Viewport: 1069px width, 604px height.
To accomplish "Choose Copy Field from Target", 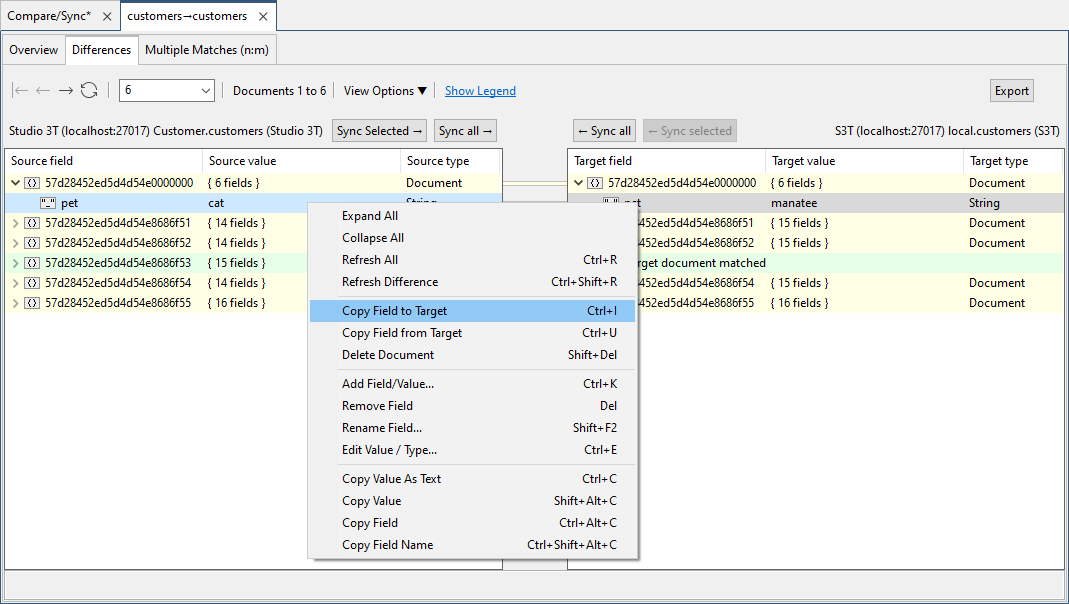I will [472, 333].
